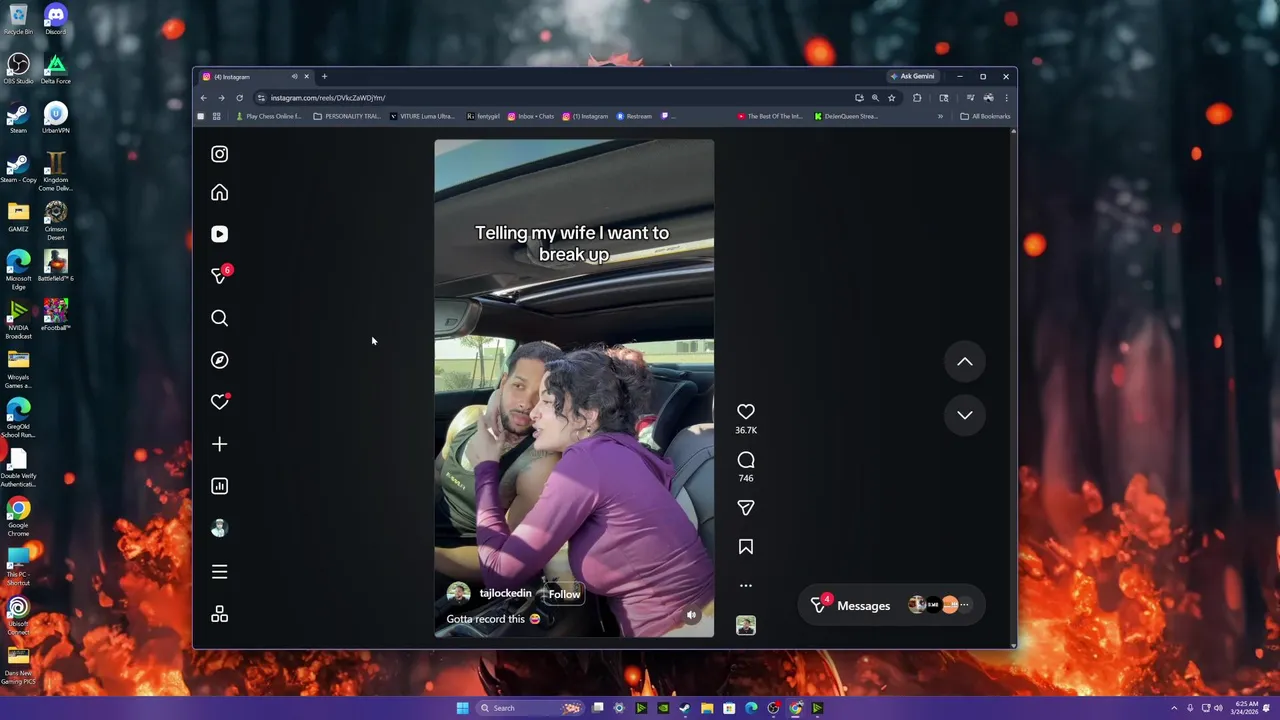Follow the tajlockedin account
Screen dimensions: 1280x720
[x=564, y=594]
